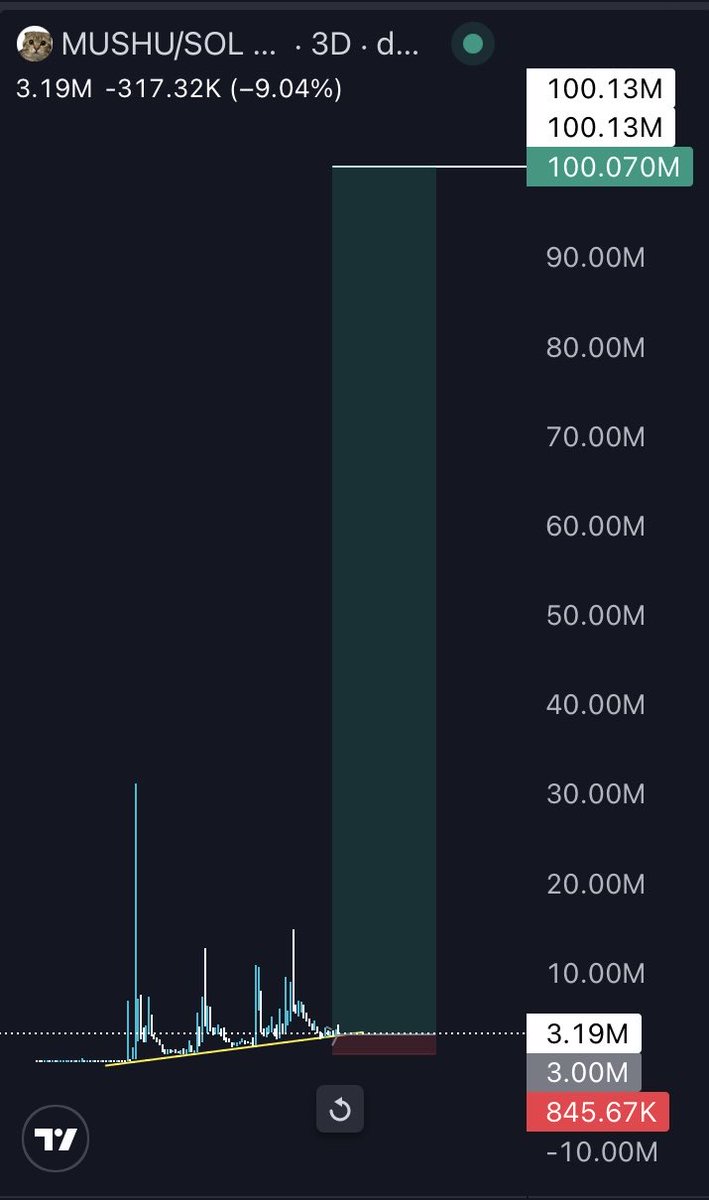The image size is (709, 1200).
Task: Click the 90.00M price axis label
Action: tap(596, 258)
